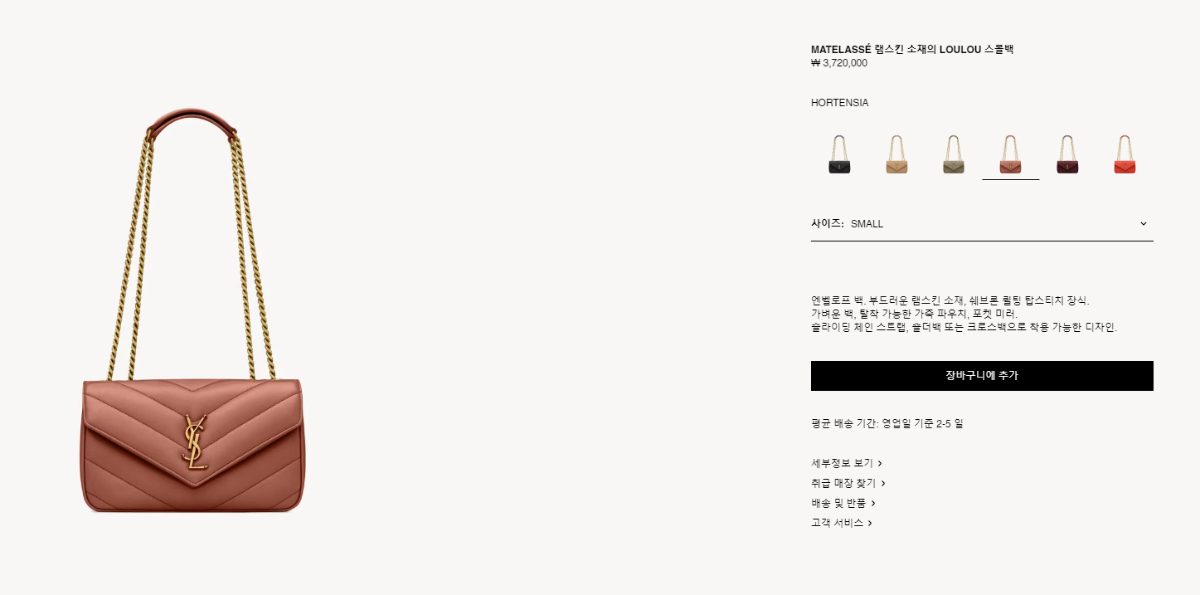Click the arrow icon beside 세부정보 보기
Viewport: 1200px width, 595px height.
tap(880, 464)
